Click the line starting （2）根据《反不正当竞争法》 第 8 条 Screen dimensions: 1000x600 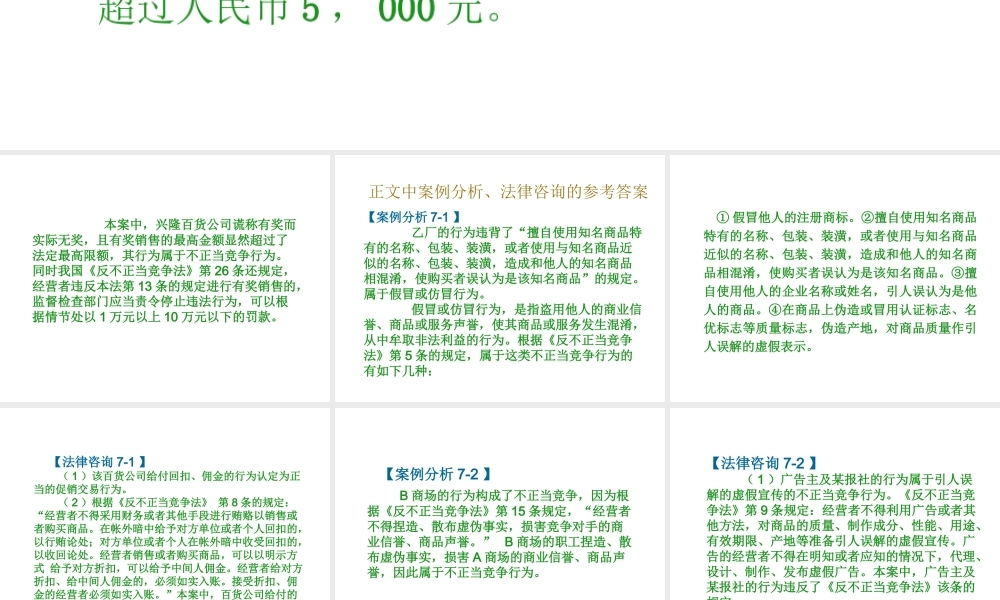(x=176, y=502)
